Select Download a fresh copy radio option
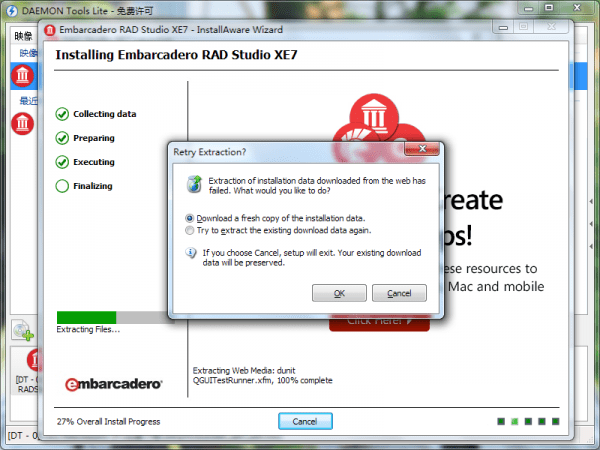600x450 pixels. click(189, 218)
